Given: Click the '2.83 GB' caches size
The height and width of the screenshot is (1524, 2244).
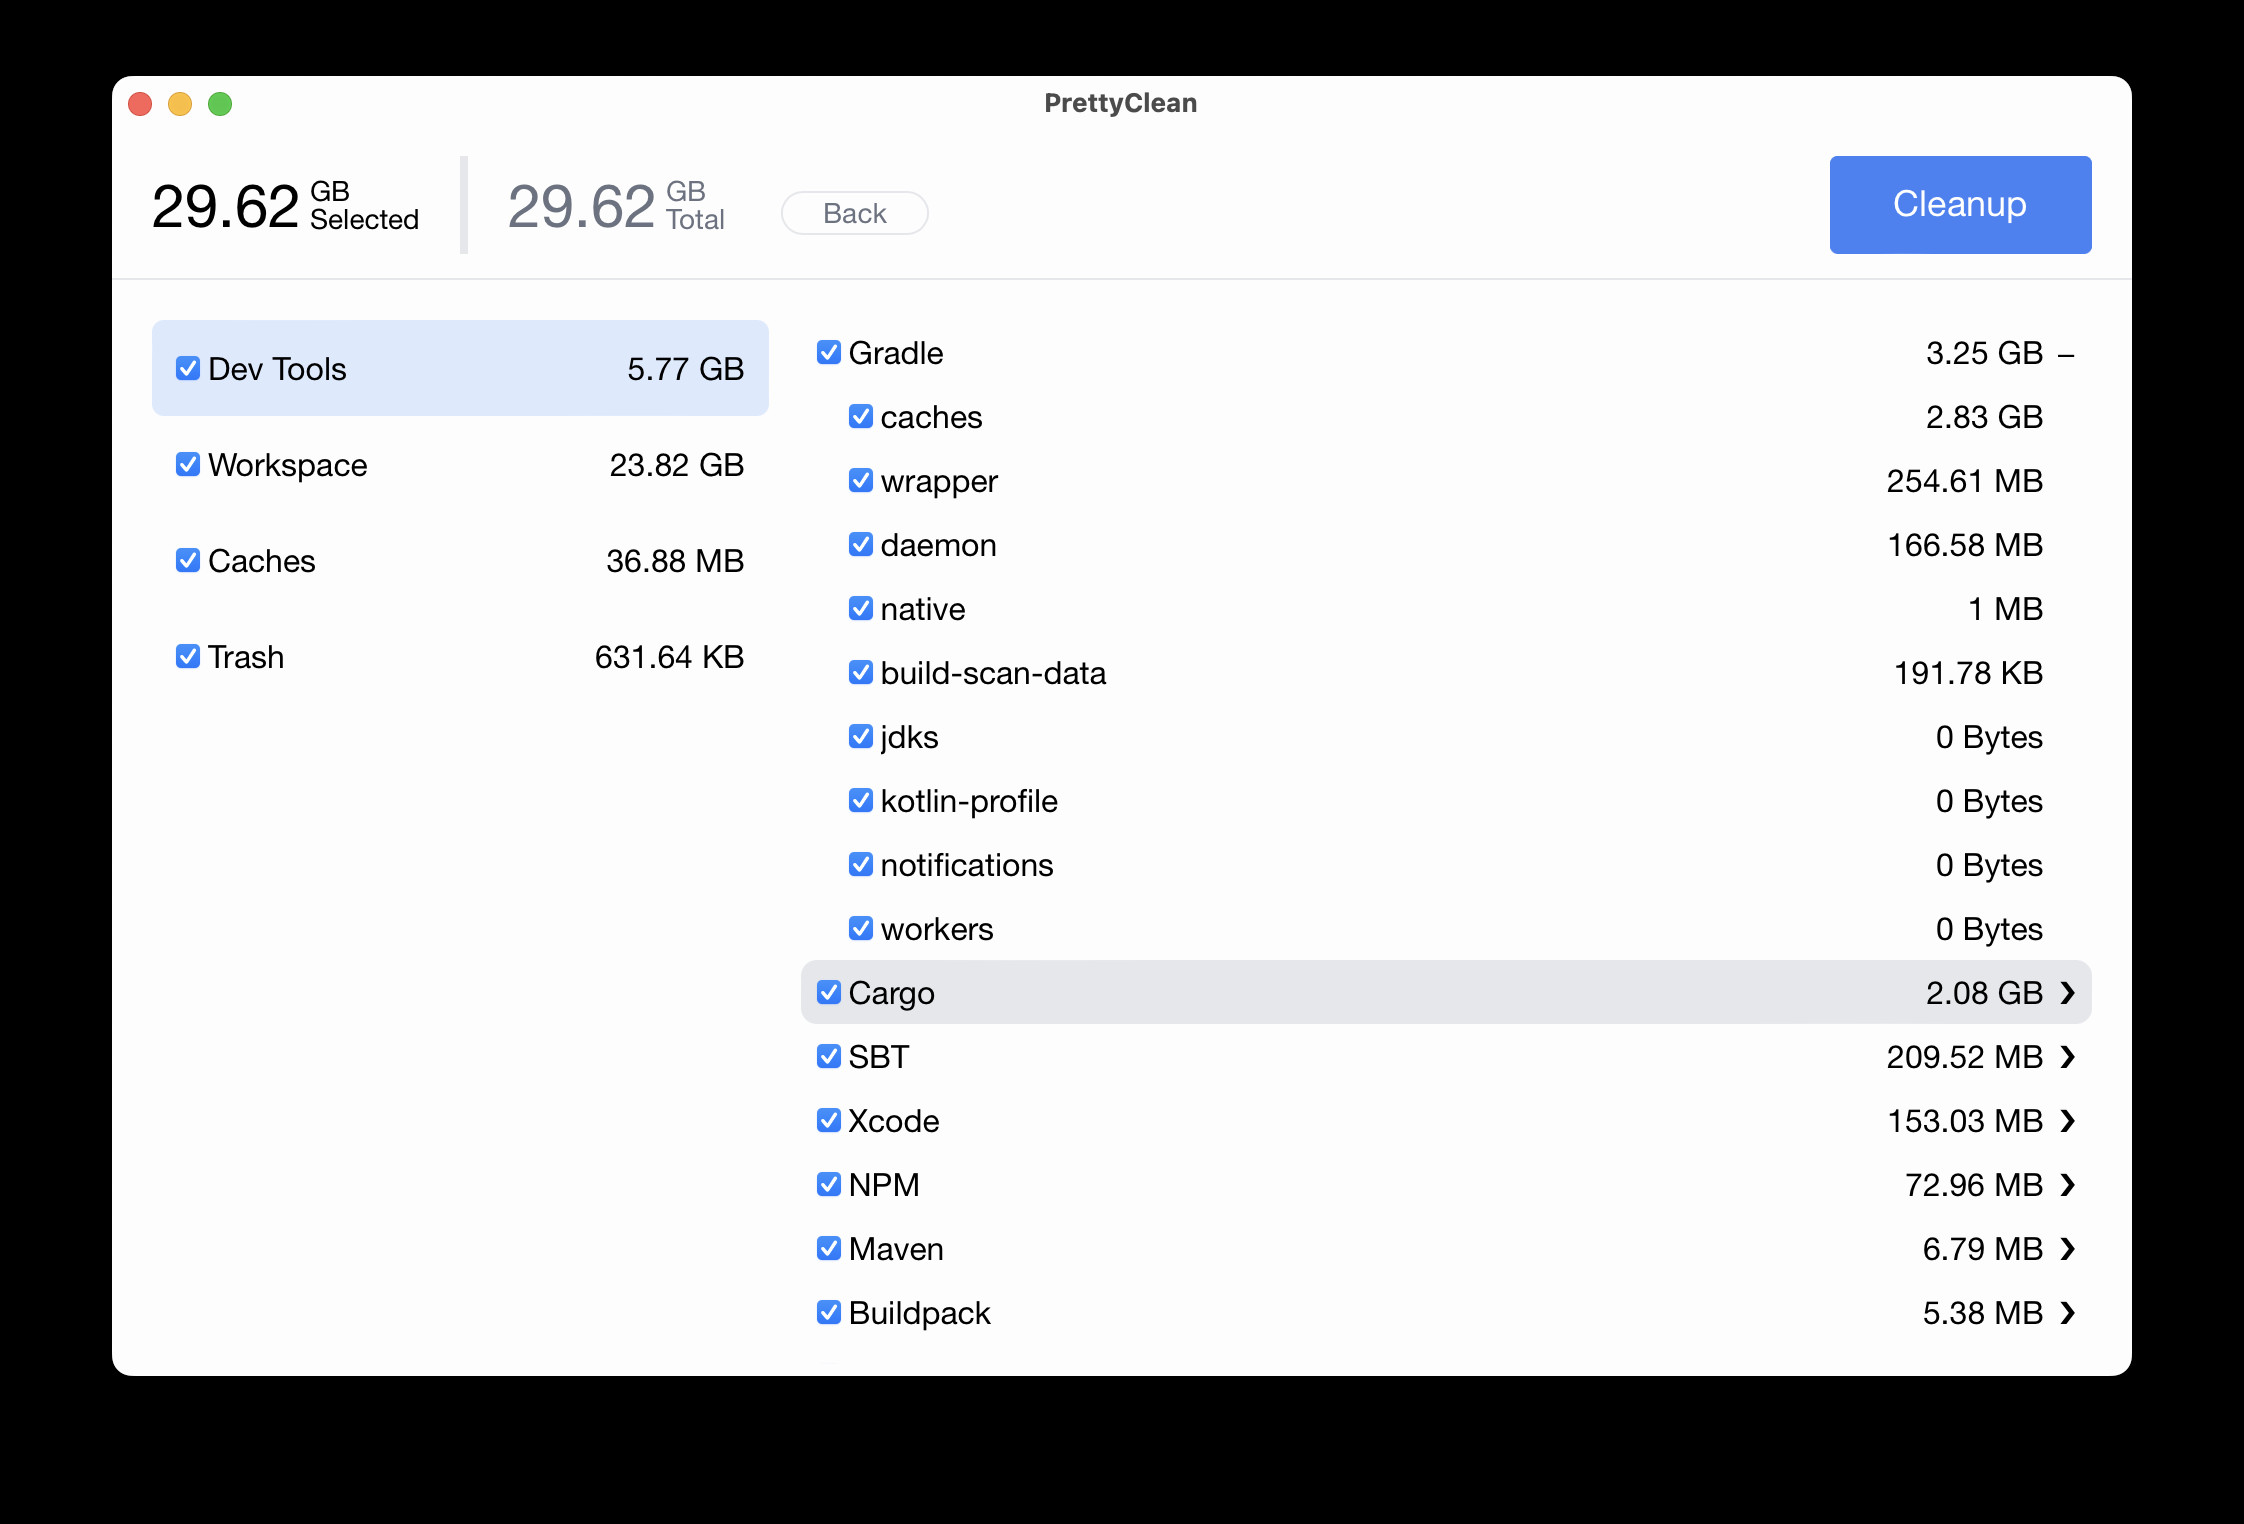Looking at the screenshot, I should pos(1984,417).
